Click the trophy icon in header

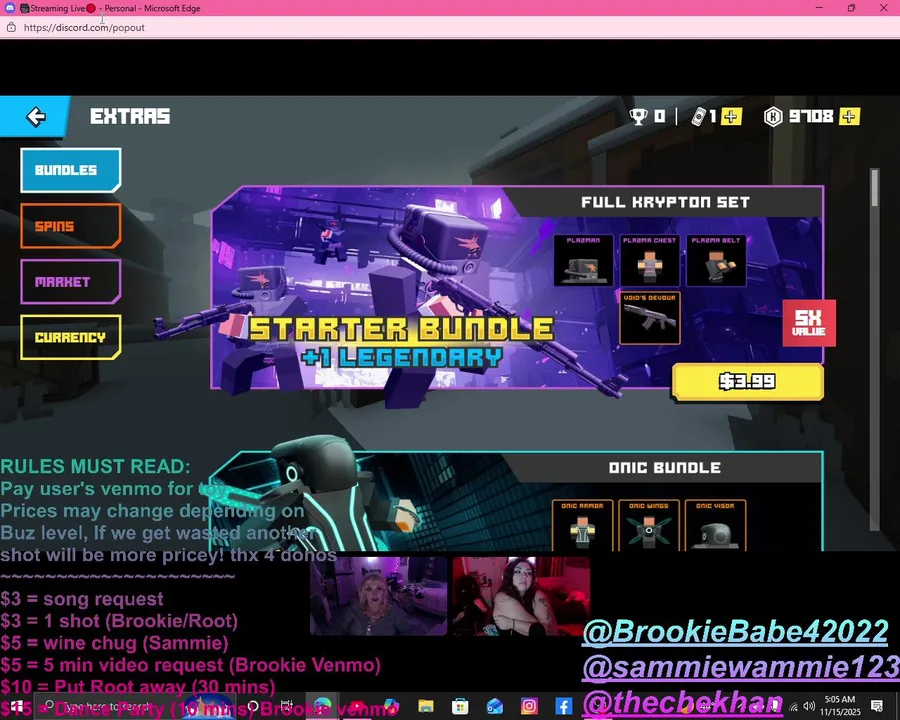click(x=638, y=117)
